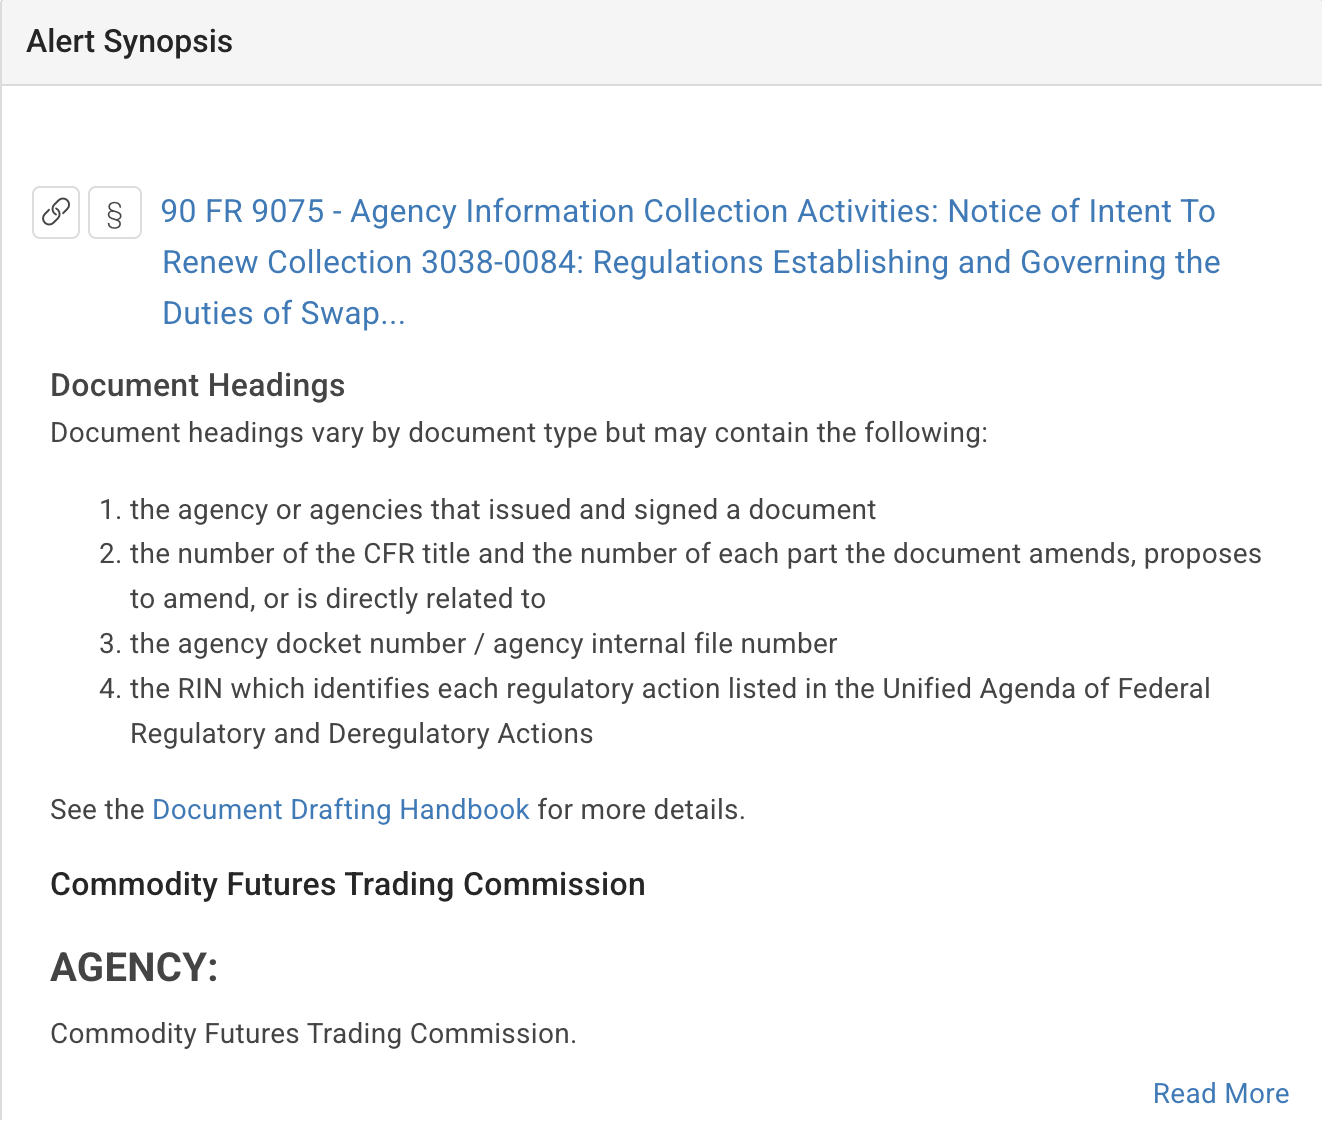Image resolution: width=1322 pixels, height=1144 pixels.
Task: Click the Alert Synopsis panel header
Action: [130, 42]
